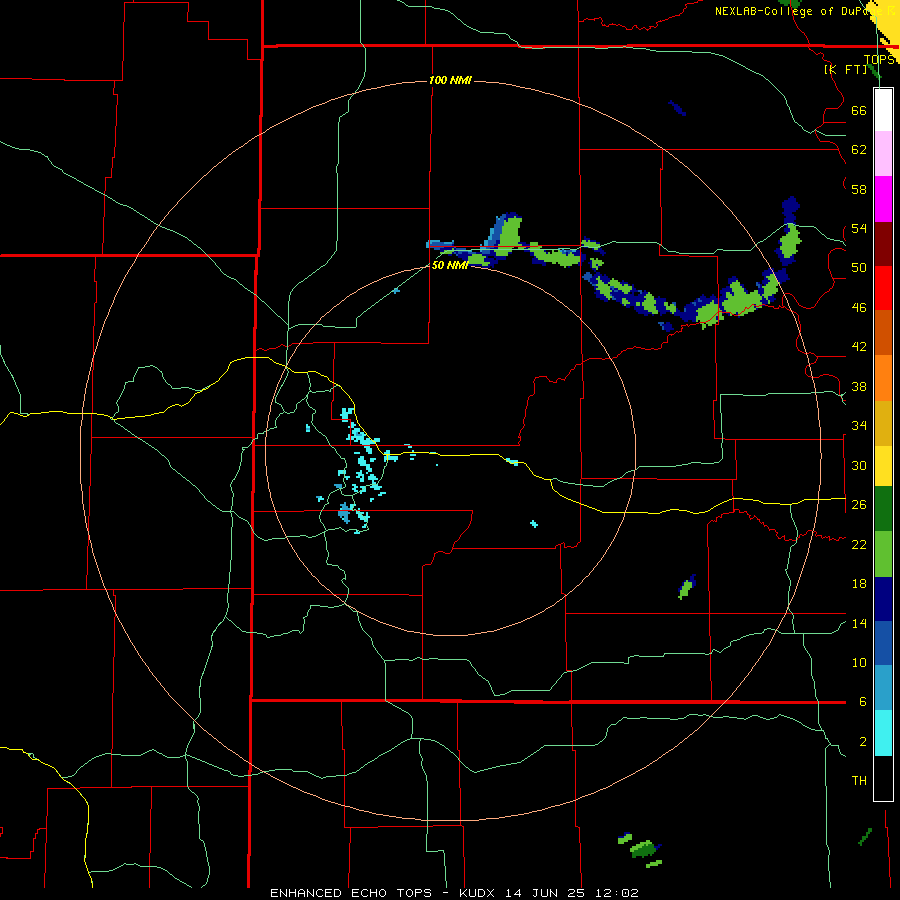
Task: Click the 6 legend value label
Action: click(x=863, y=702)
